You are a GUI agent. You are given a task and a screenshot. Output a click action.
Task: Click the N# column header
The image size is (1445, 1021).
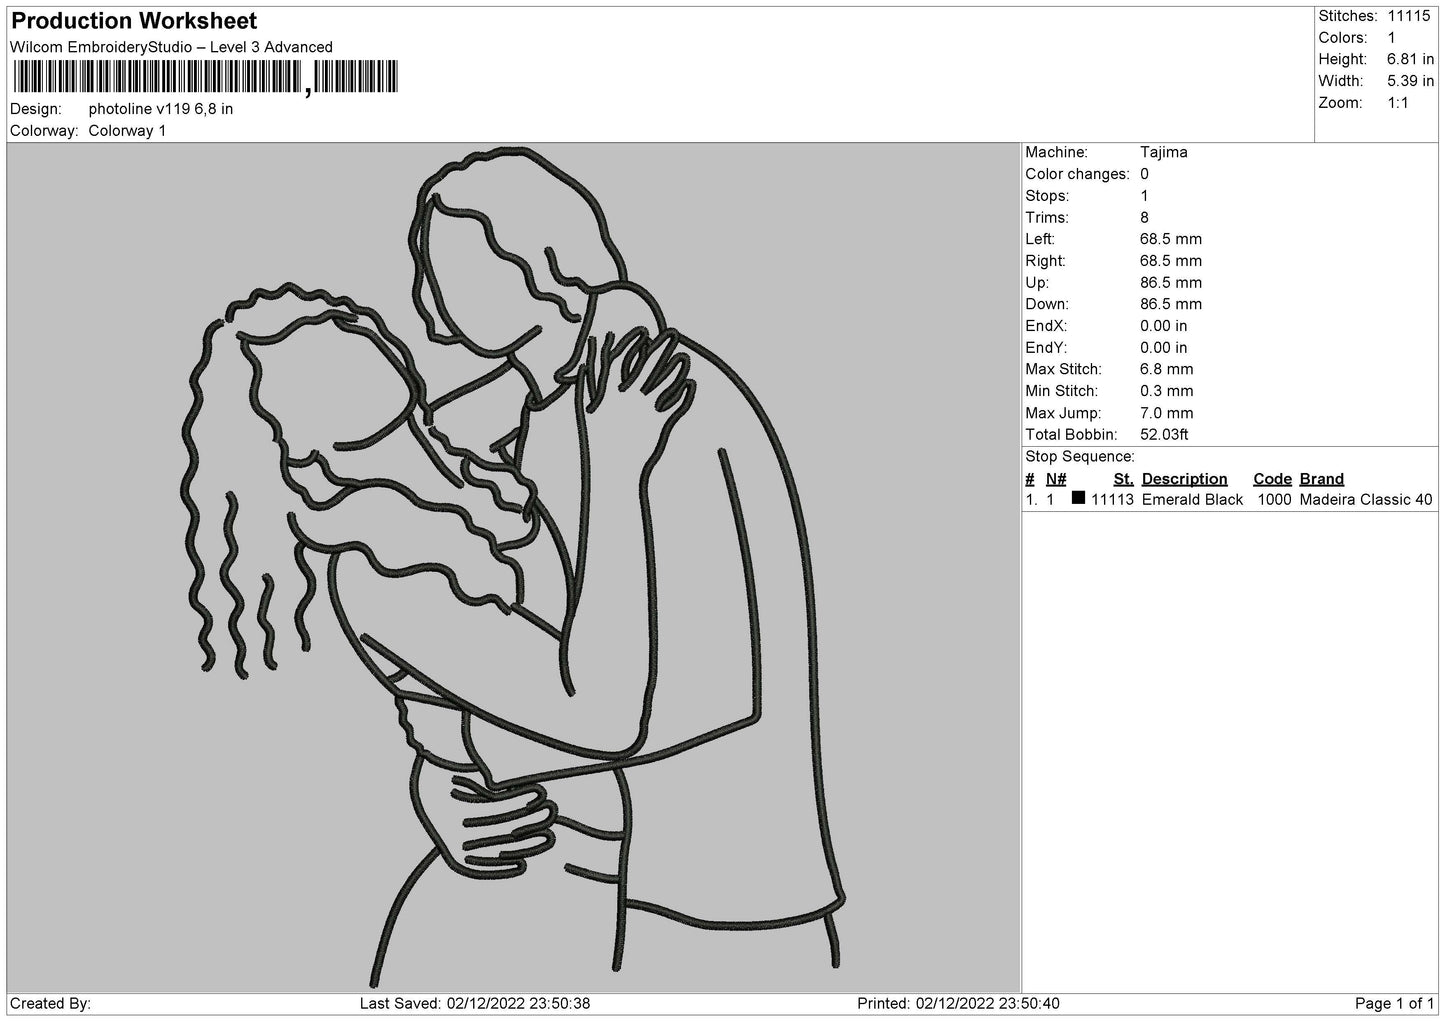(x=1056, y=479)
